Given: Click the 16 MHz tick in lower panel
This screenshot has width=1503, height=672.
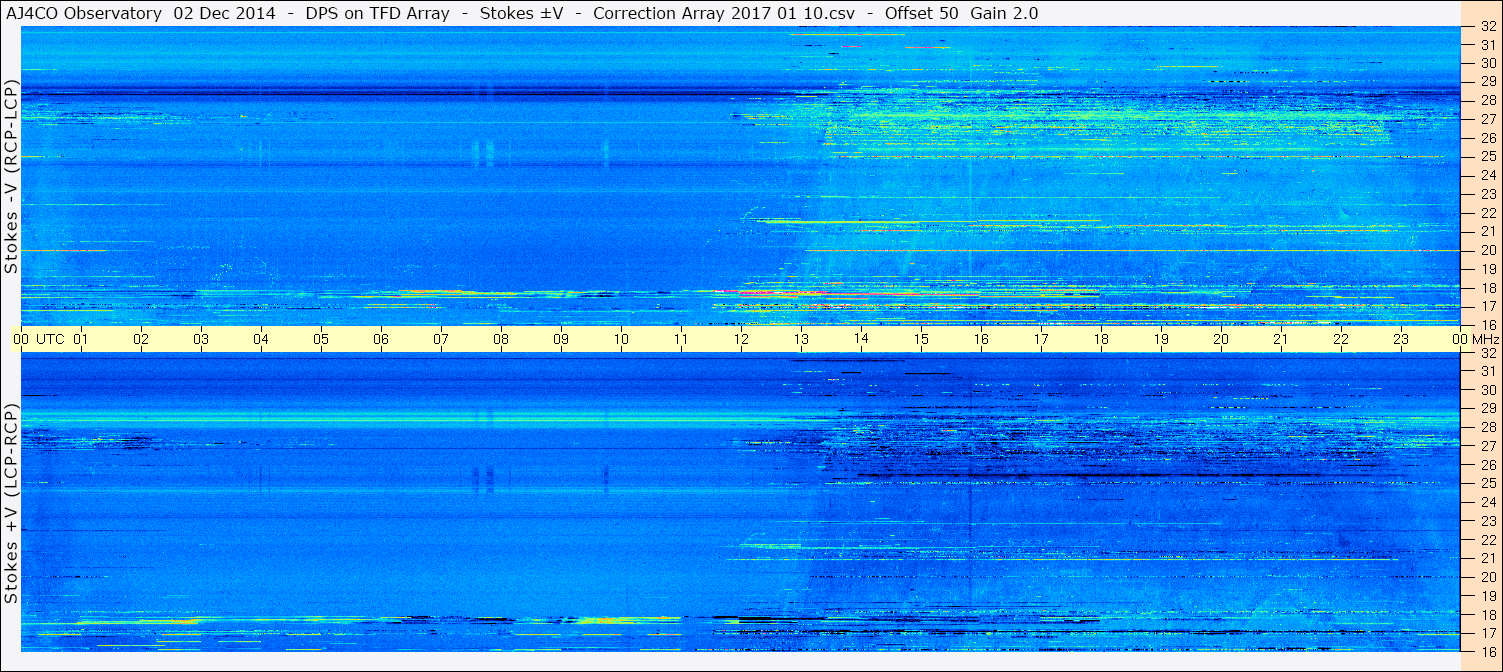Looking at the screenshot, I should click(1487, 650).
